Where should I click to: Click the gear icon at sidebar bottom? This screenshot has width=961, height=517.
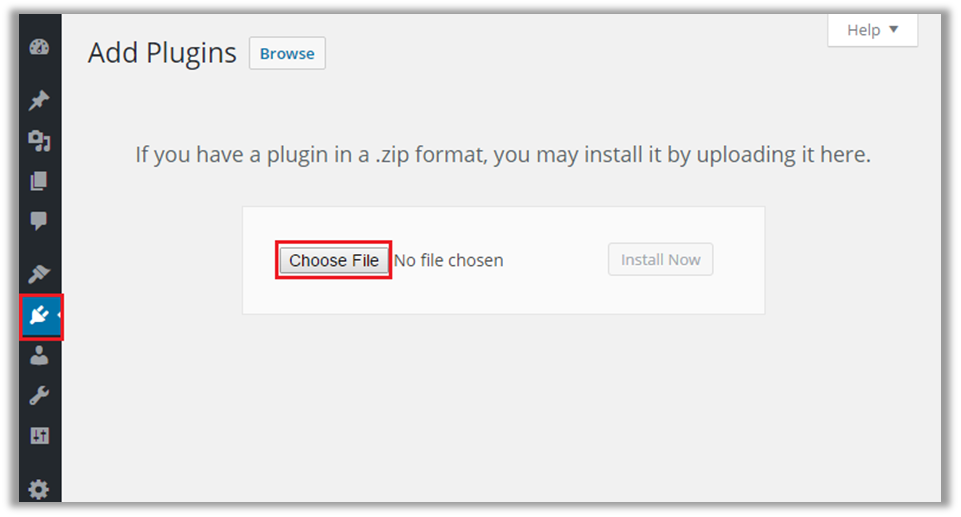(39, 489)
